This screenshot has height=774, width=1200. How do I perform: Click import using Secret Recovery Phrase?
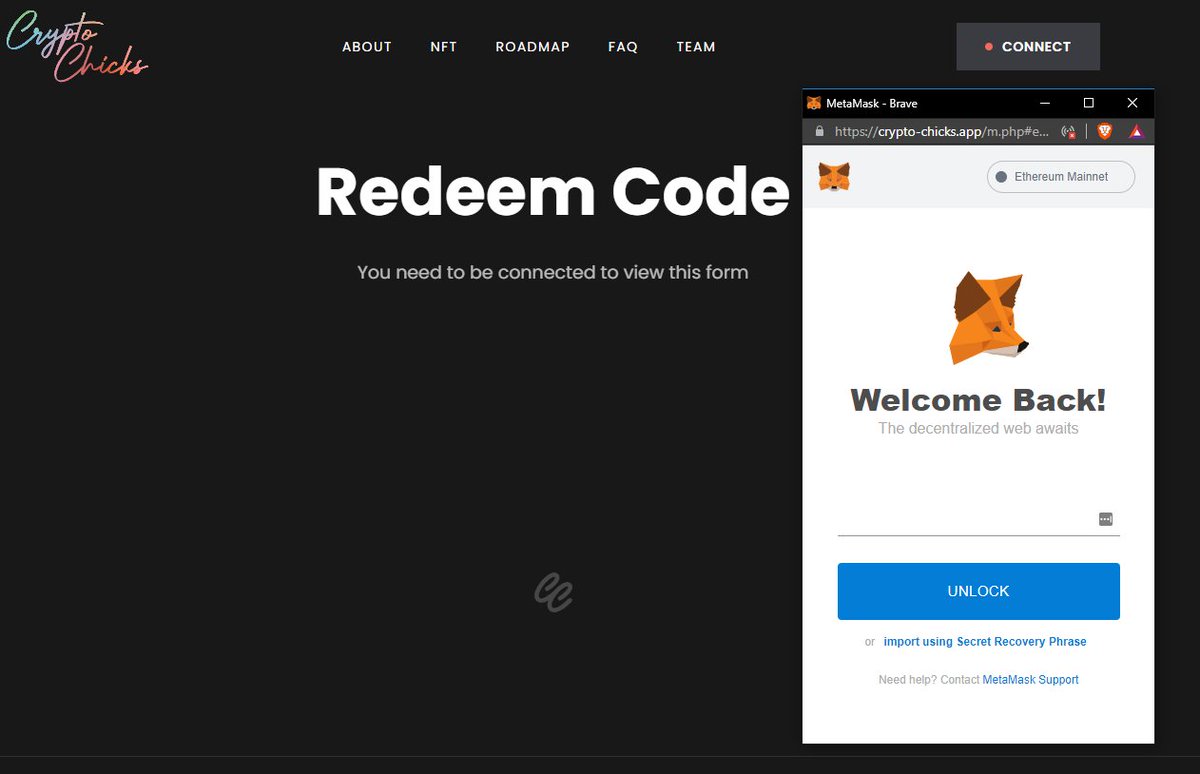pos(985,641)
